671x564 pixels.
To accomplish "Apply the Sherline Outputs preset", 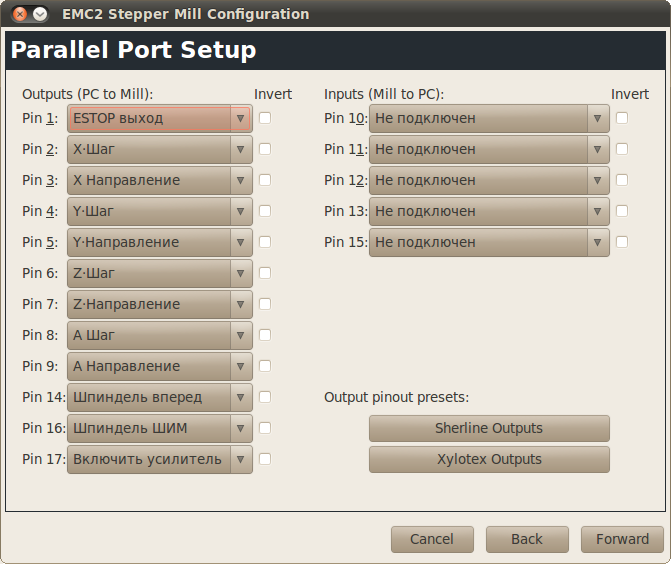I will coord(489,428).
